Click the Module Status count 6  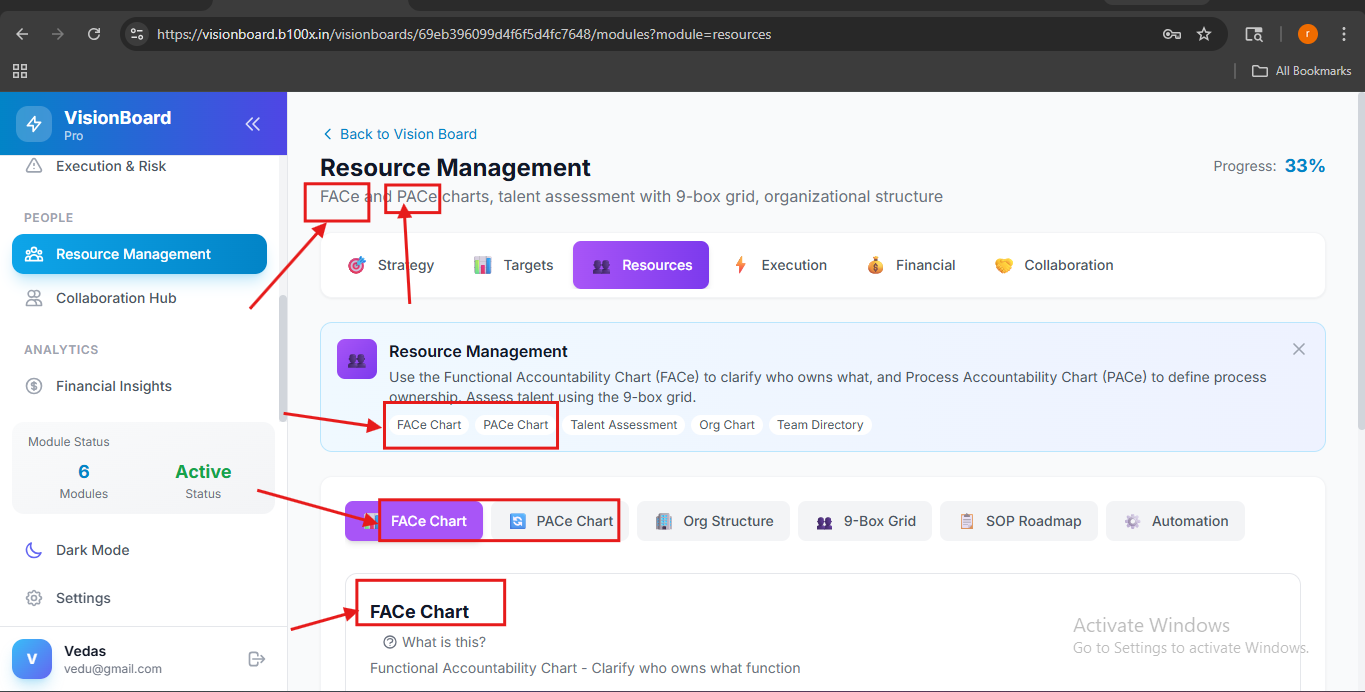pos(84,472)
